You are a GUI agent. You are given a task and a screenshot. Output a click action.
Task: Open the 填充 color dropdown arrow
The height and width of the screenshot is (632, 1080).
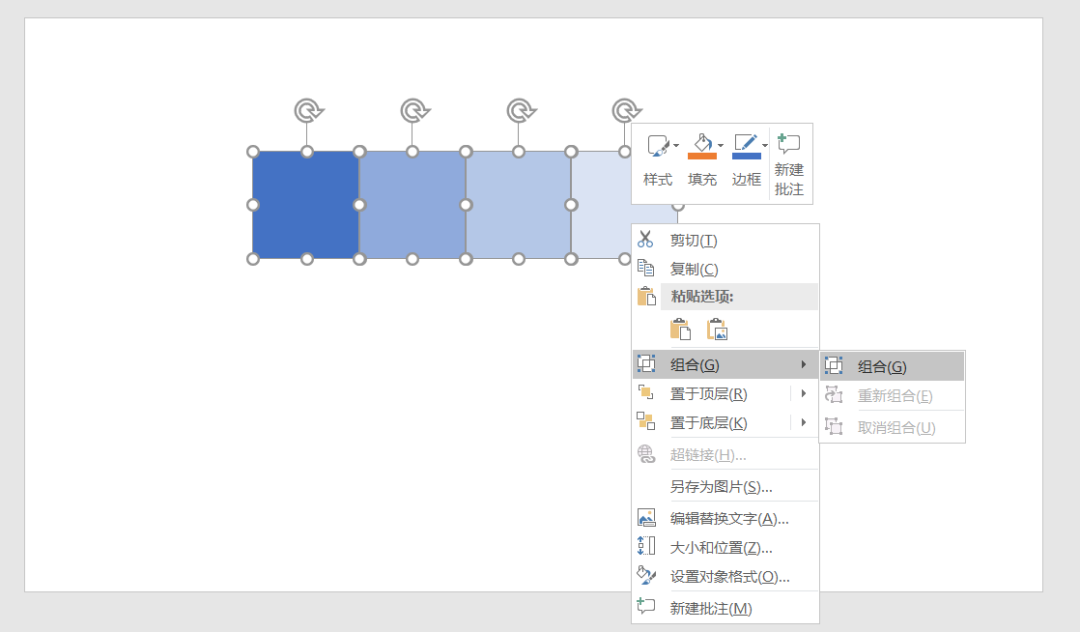pyautogui.click(x=720, y=145)
